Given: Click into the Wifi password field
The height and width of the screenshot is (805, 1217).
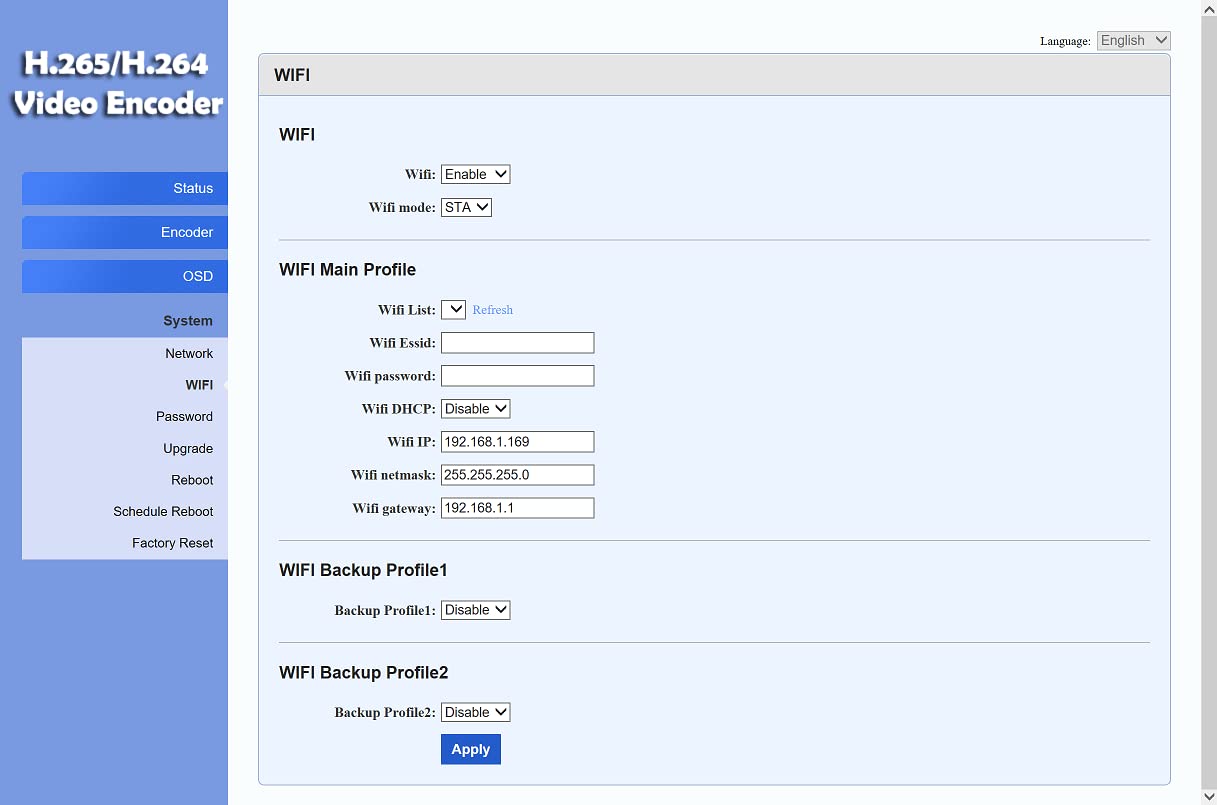Looking at the screenshot, I should tap(518, 376).
